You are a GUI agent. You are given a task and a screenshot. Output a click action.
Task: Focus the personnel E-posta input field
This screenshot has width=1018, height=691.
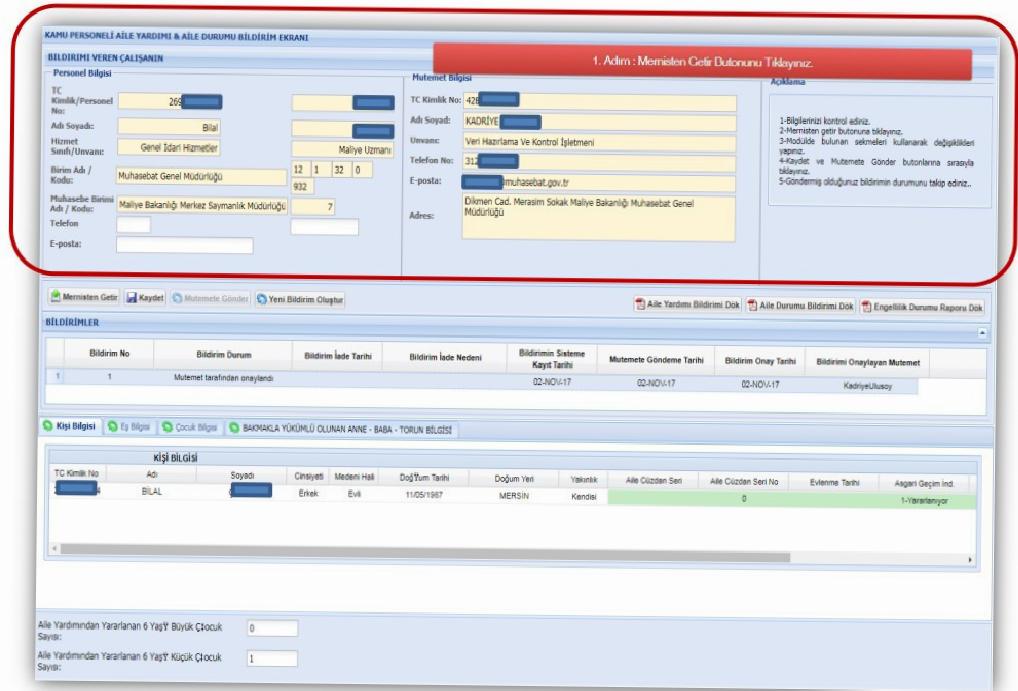184,246
